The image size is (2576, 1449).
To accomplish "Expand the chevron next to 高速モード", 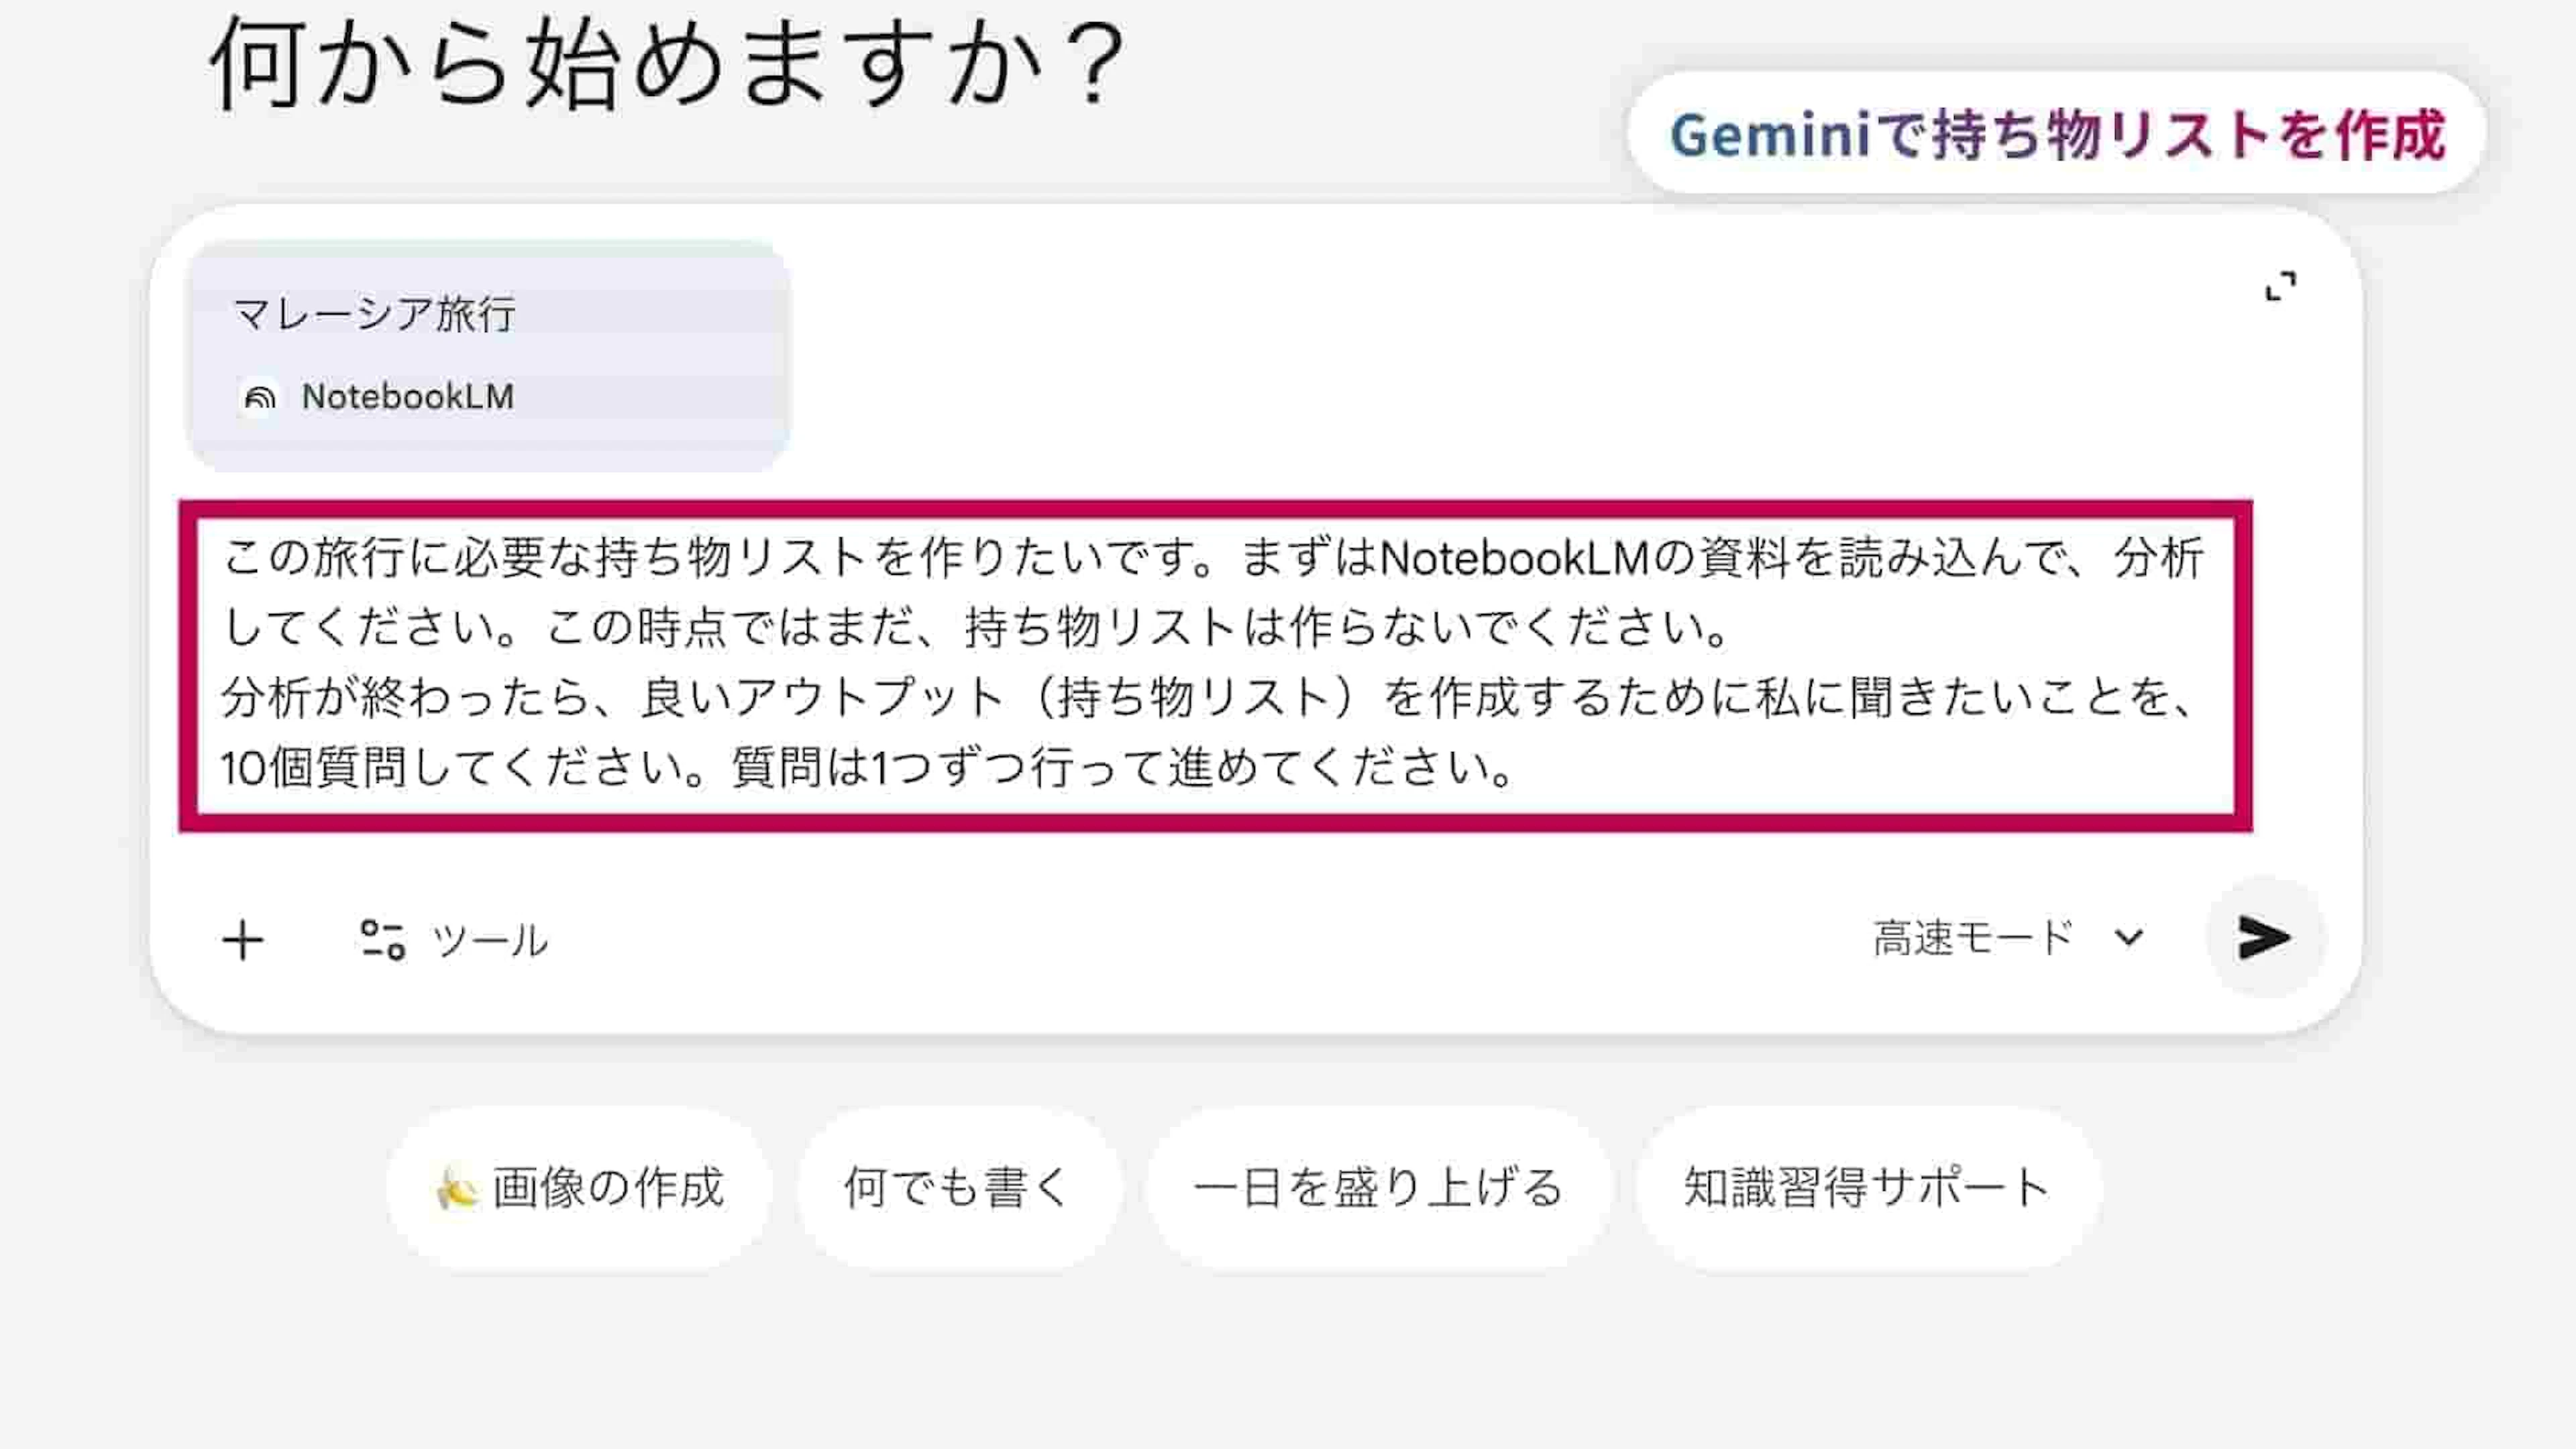I will (2128, 938).
